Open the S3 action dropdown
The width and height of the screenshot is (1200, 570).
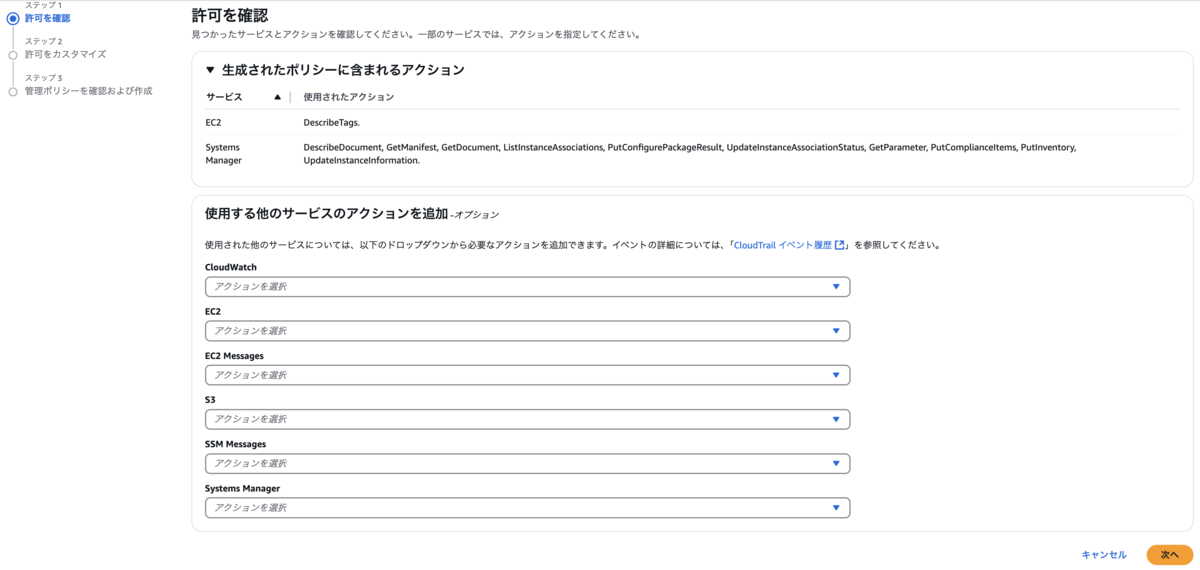tap(527, 419)
